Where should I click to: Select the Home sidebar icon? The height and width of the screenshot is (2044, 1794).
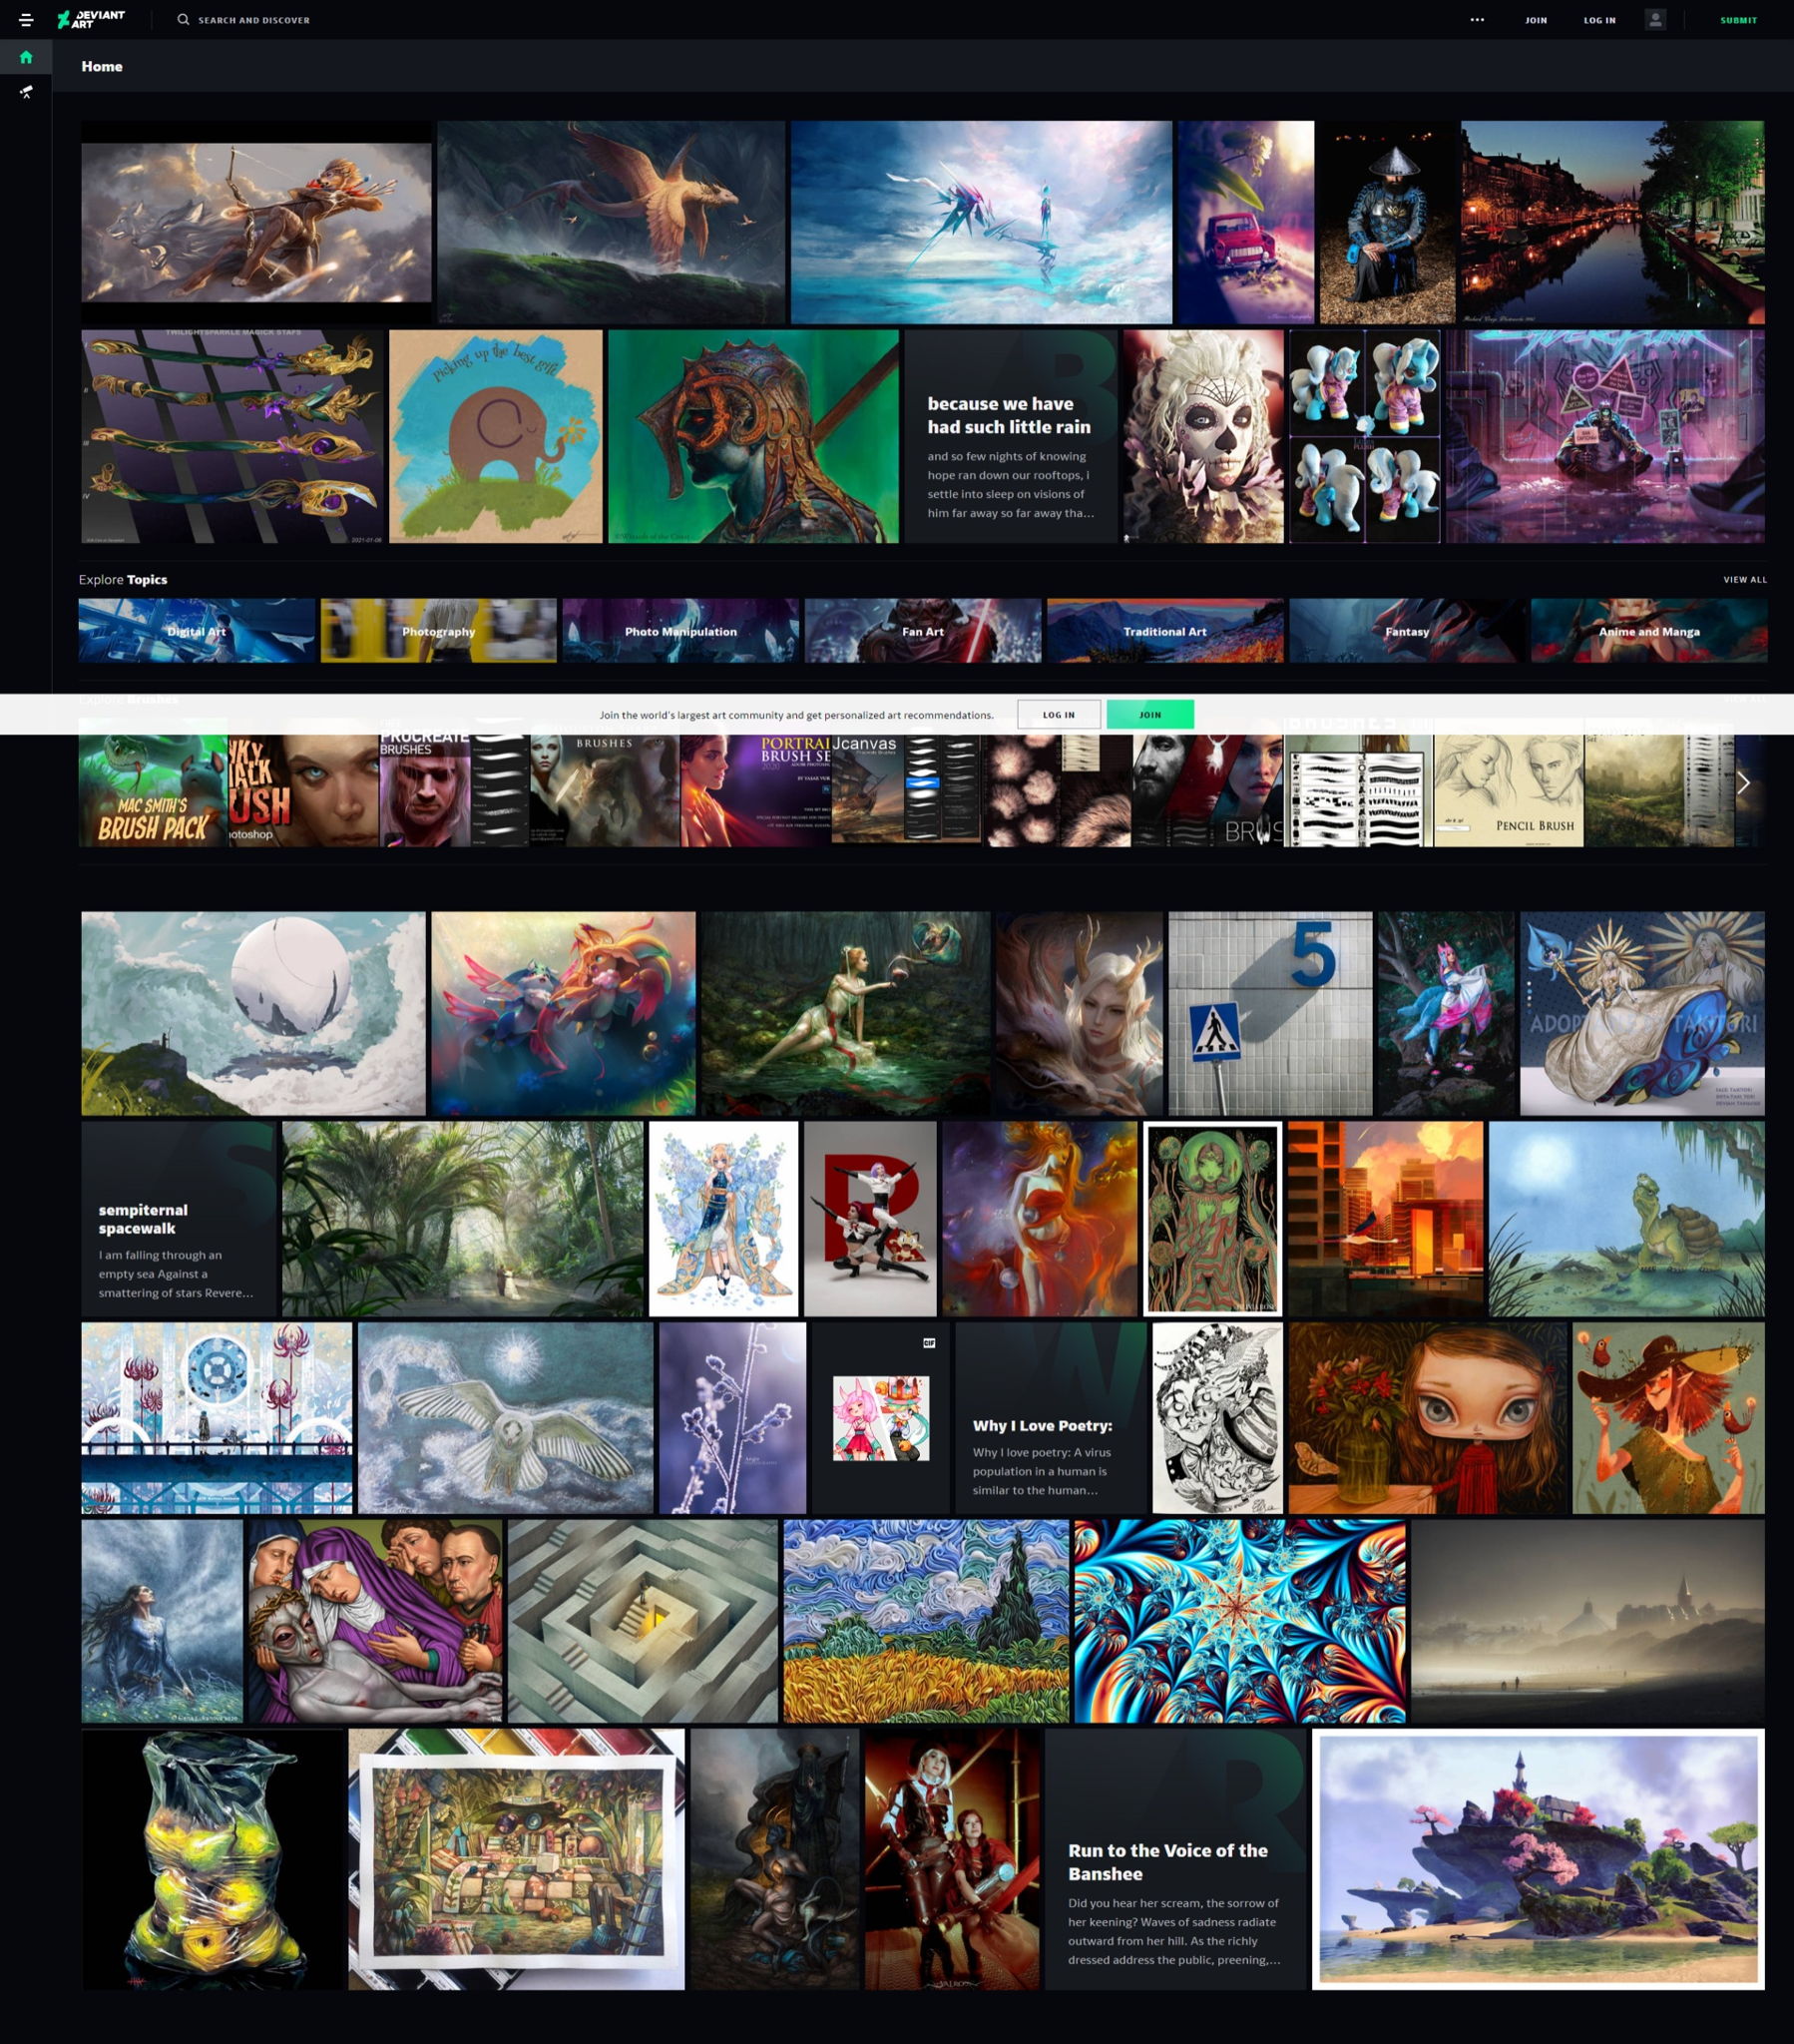pyautogui.click(x=26, y=57)
